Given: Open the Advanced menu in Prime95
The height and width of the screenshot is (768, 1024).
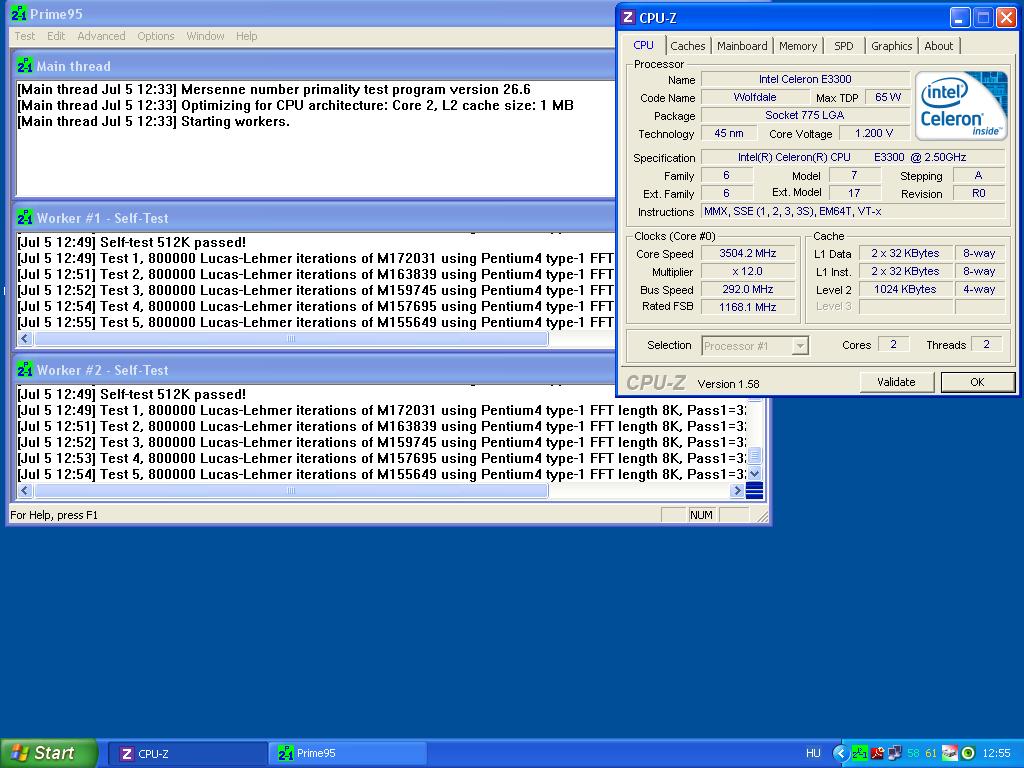Looking at the screenshot, I should (101, 36).
